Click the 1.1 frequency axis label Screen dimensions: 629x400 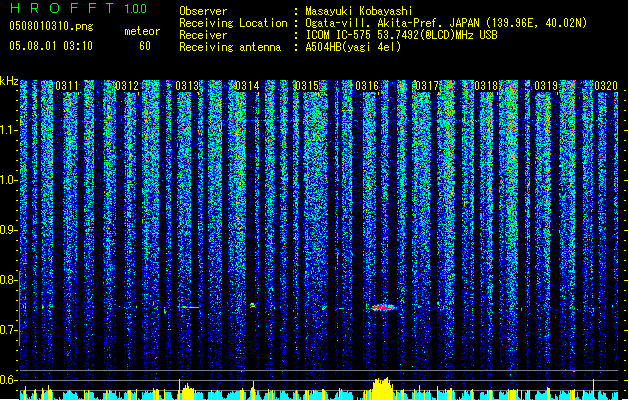[8, 130]
